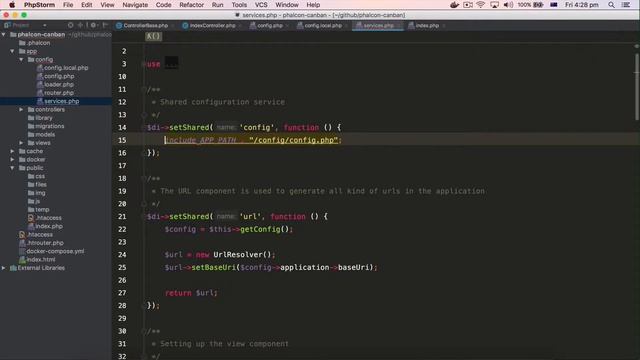Image resolution: width=640 pixels, height=360 pixels.
Task: Close the services.php editor tab
Action: pyautogui.click(x=399, y=26)
